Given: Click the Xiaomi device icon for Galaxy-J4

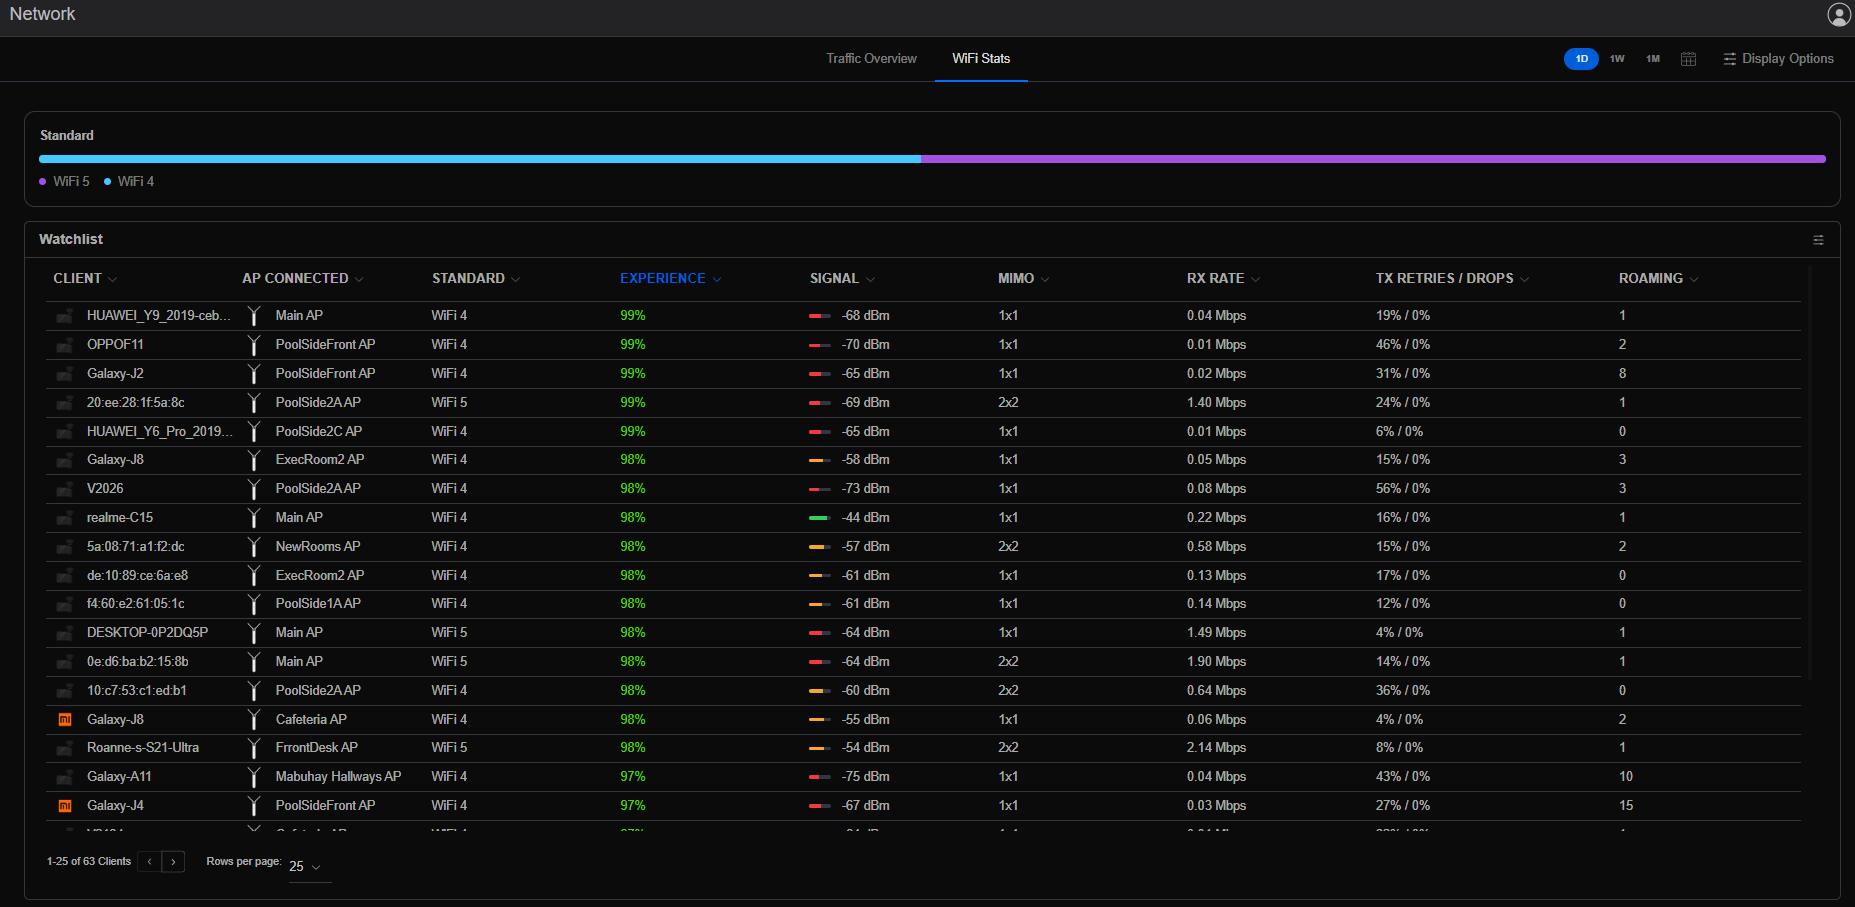Looking at the screenshot, I should (x=65, y=805).
